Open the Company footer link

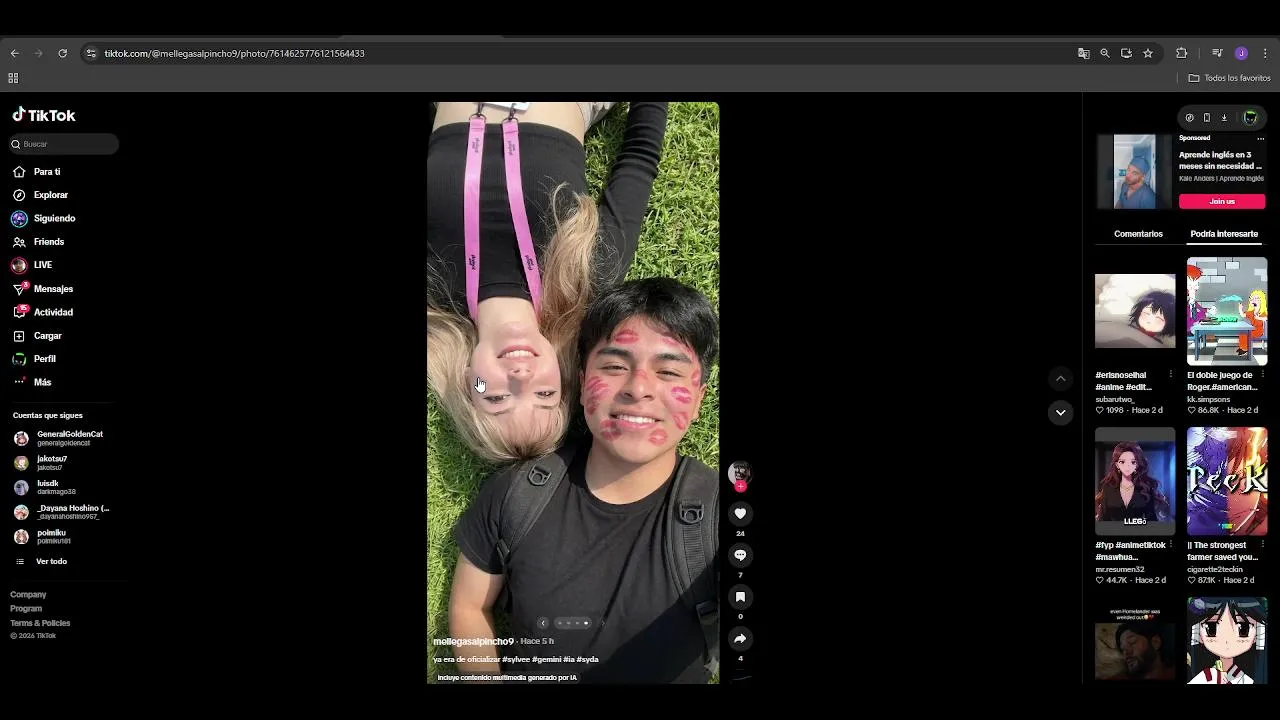28,595
